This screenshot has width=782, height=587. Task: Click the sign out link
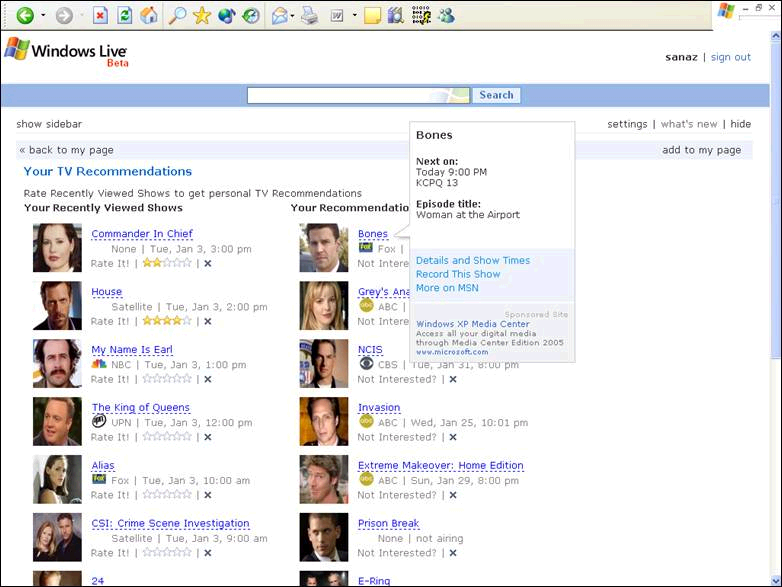[x=731, y=57]
